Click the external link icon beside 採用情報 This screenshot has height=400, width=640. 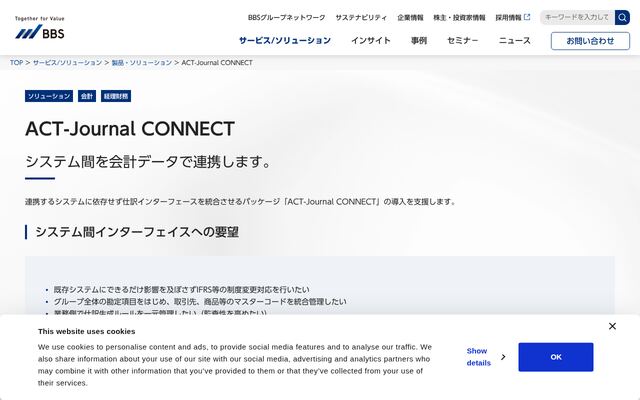[x=527, y=17]
